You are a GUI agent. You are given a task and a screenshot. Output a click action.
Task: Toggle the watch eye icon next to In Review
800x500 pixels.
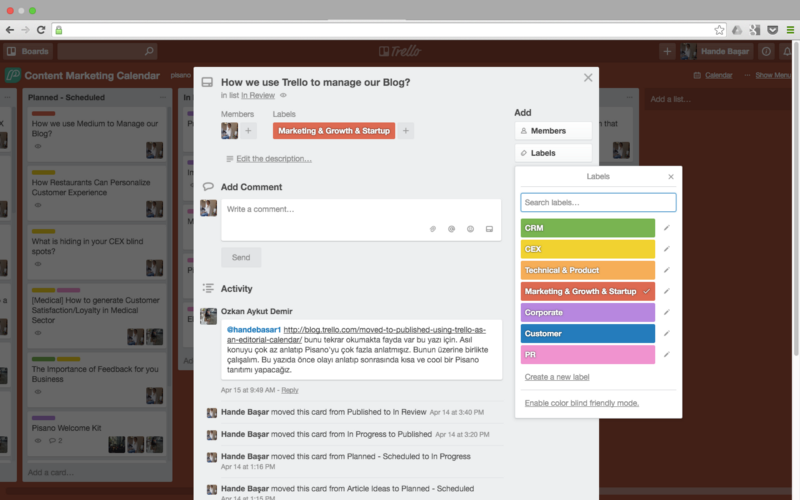(x=283, y=95)
